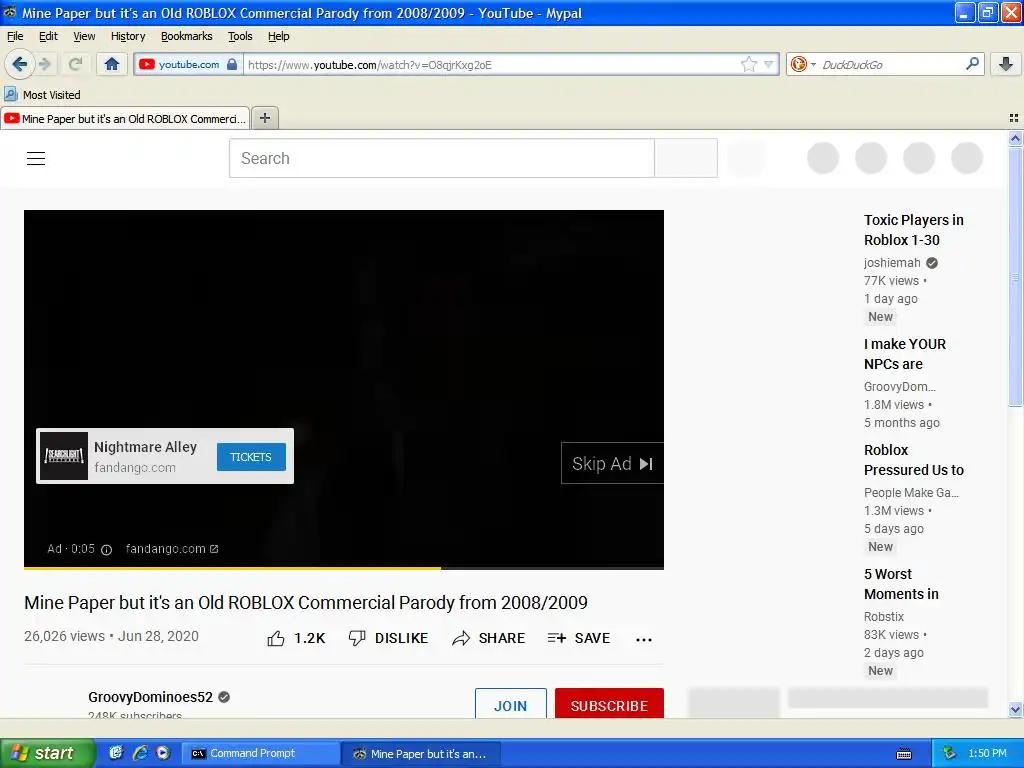Screen dimensions: 1024x768
Task: Click the Mypal taskbar button
Action: [421, 754]
